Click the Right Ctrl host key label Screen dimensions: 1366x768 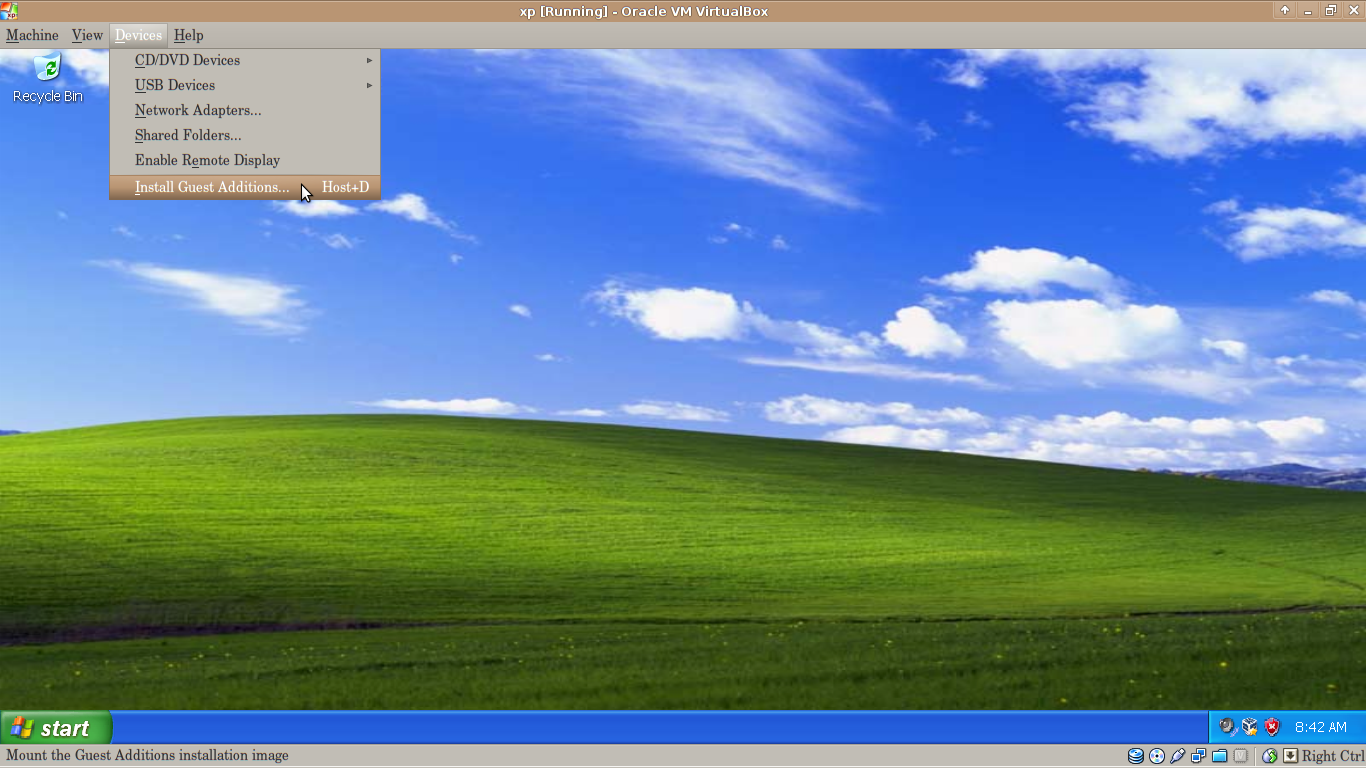click(1334, 756)
